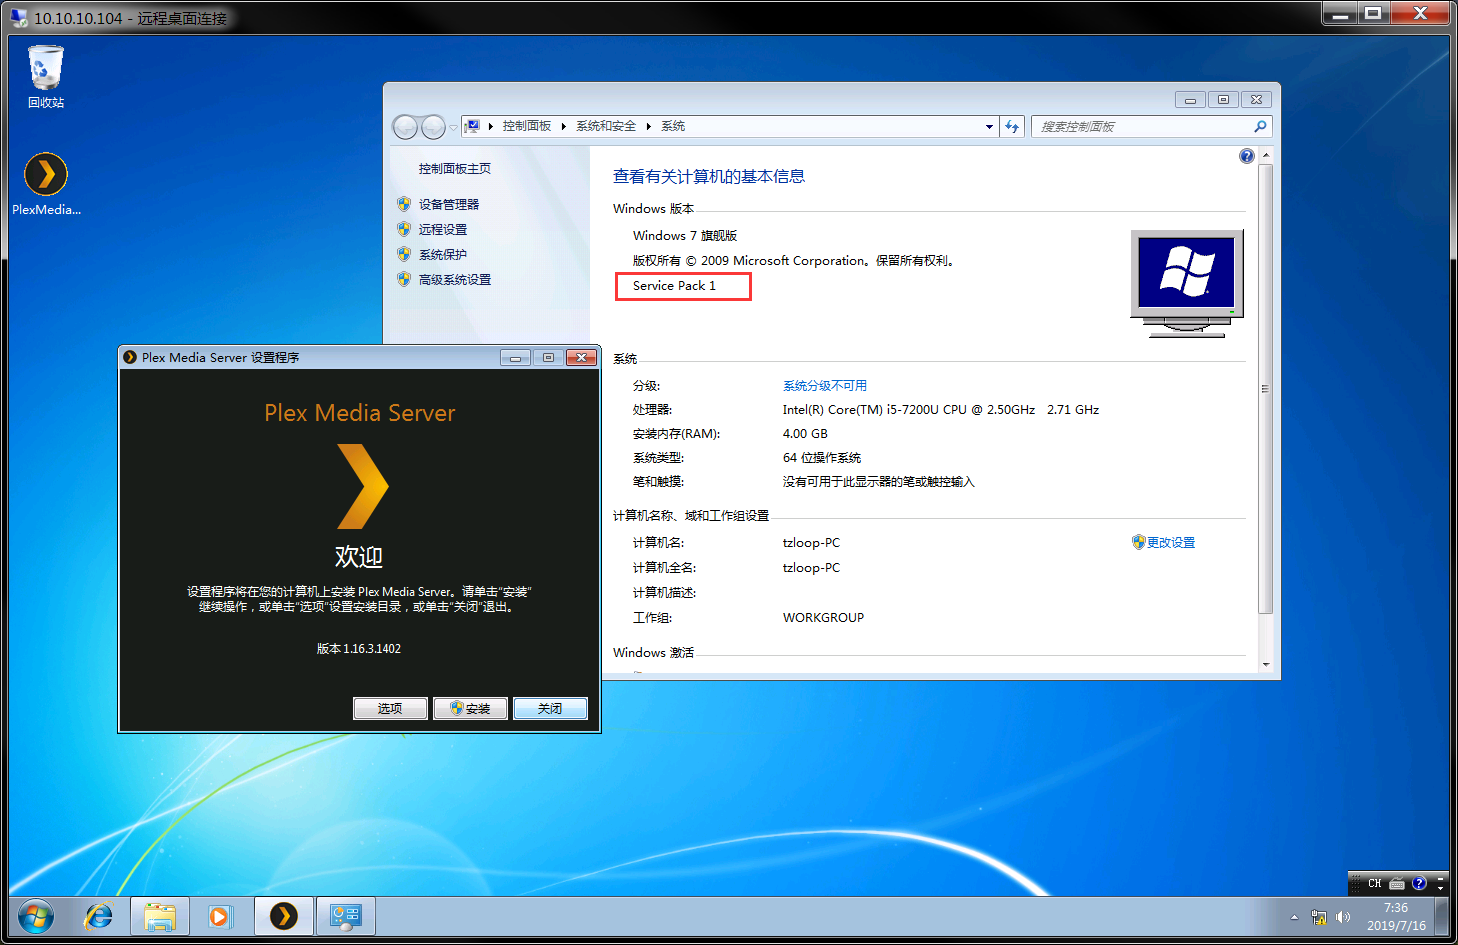The height and width of the screenshot is (945, 1458).
Task: Click the Windows Start orb
Action: (36, 915)
